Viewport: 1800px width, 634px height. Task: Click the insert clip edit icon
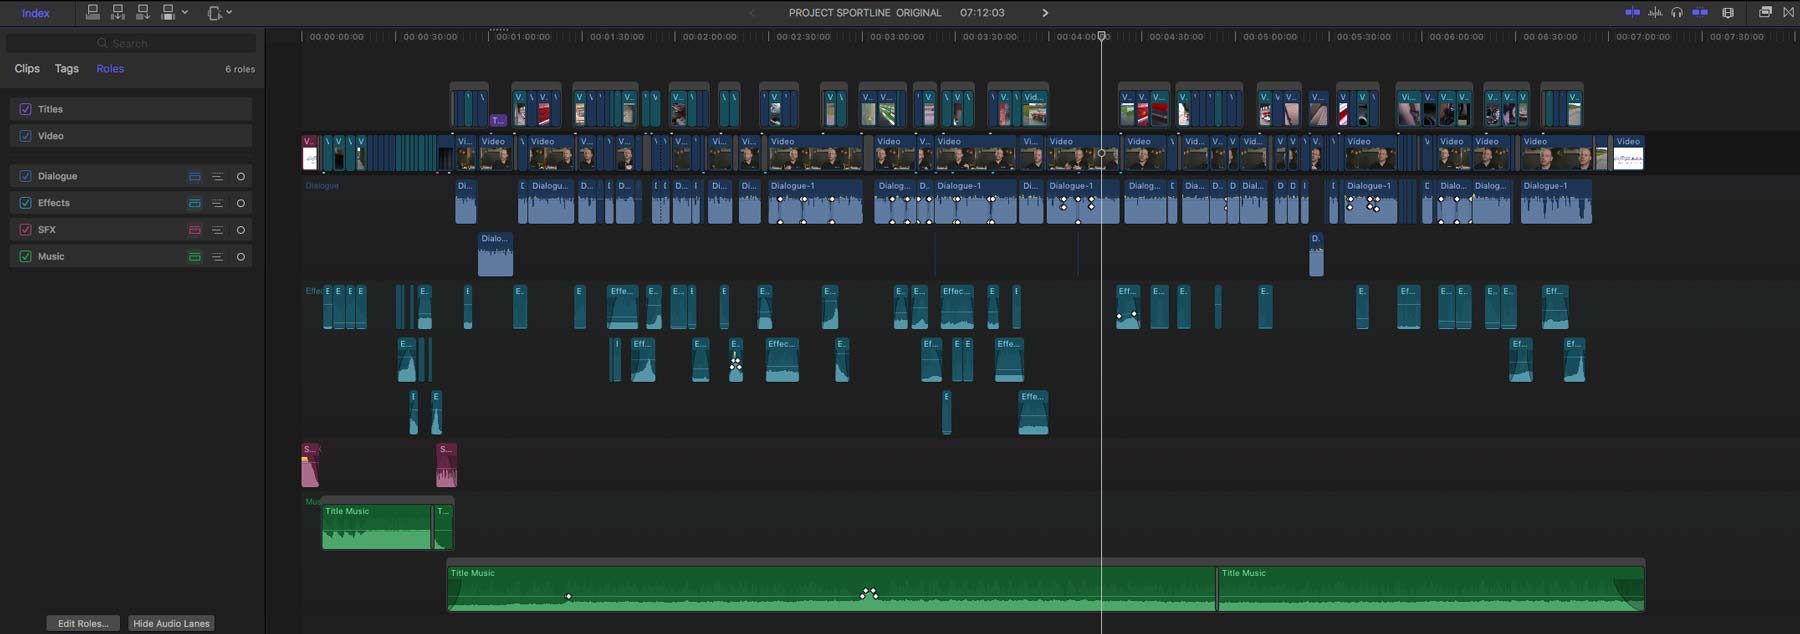point(118,12)
